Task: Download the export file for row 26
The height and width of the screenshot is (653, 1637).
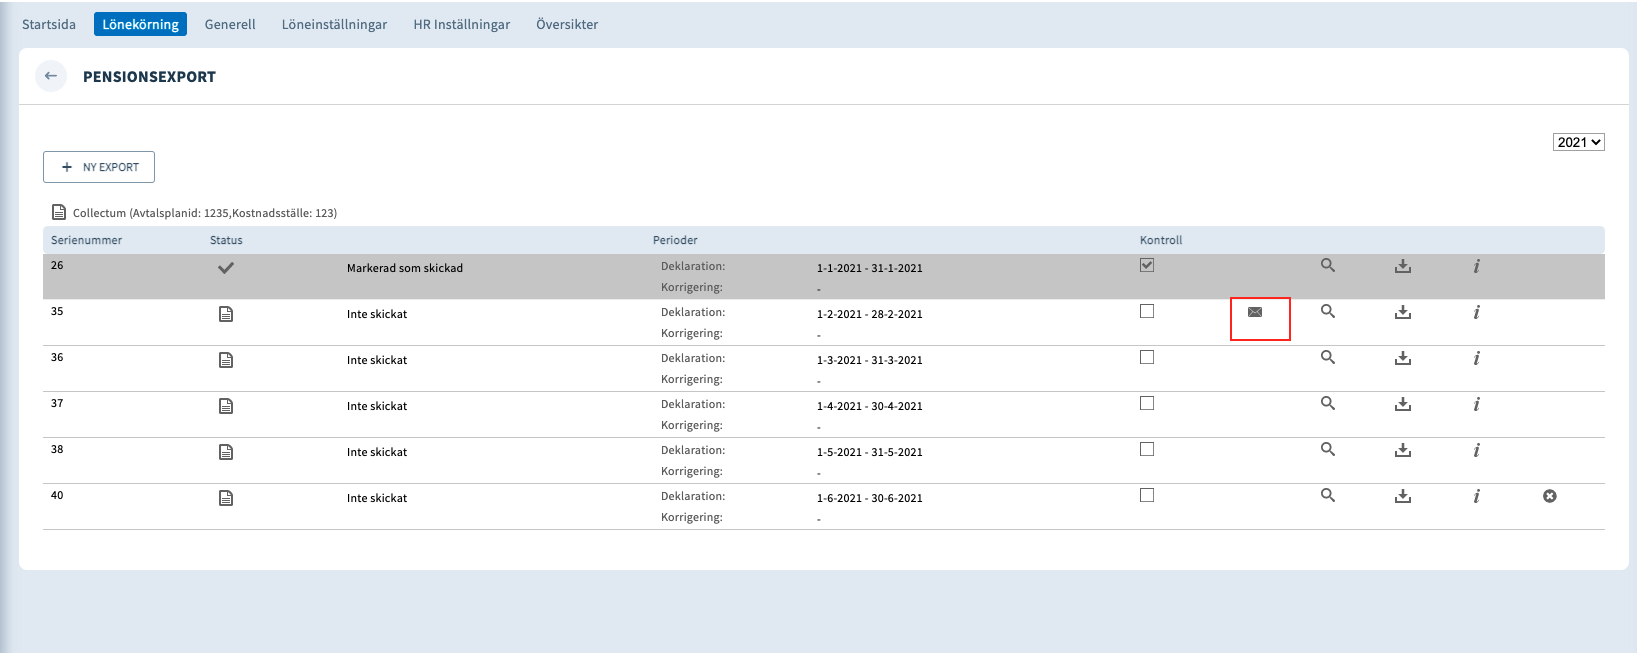Action: point(1403,266)
